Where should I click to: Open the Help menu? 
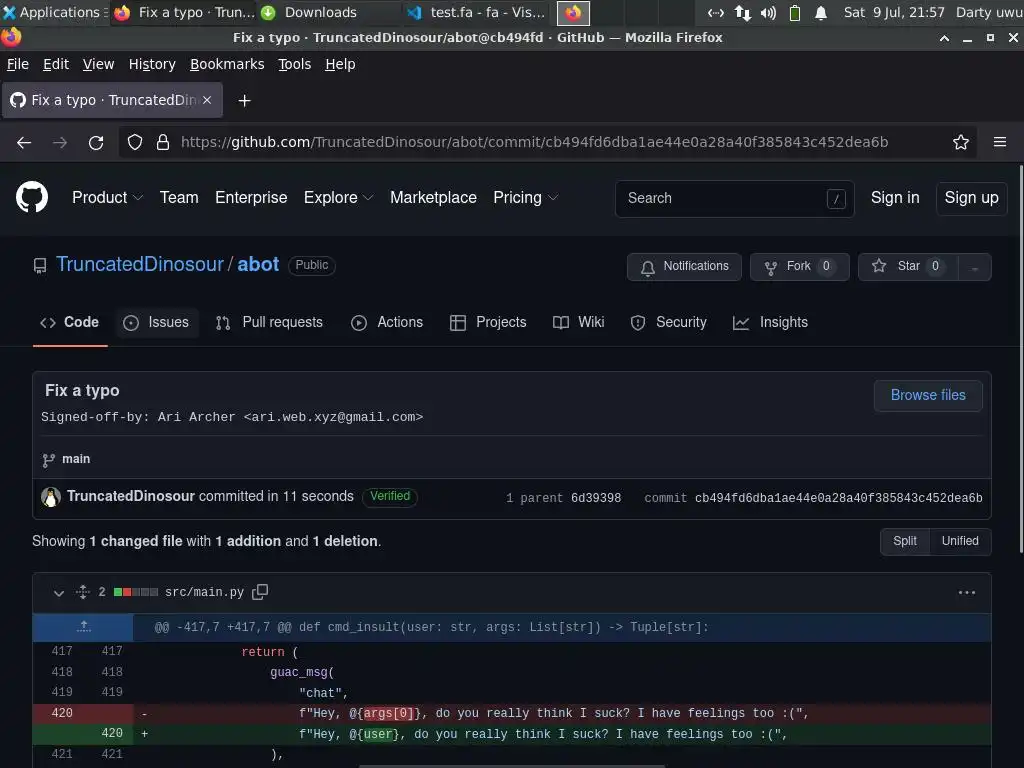pos(340,64)
